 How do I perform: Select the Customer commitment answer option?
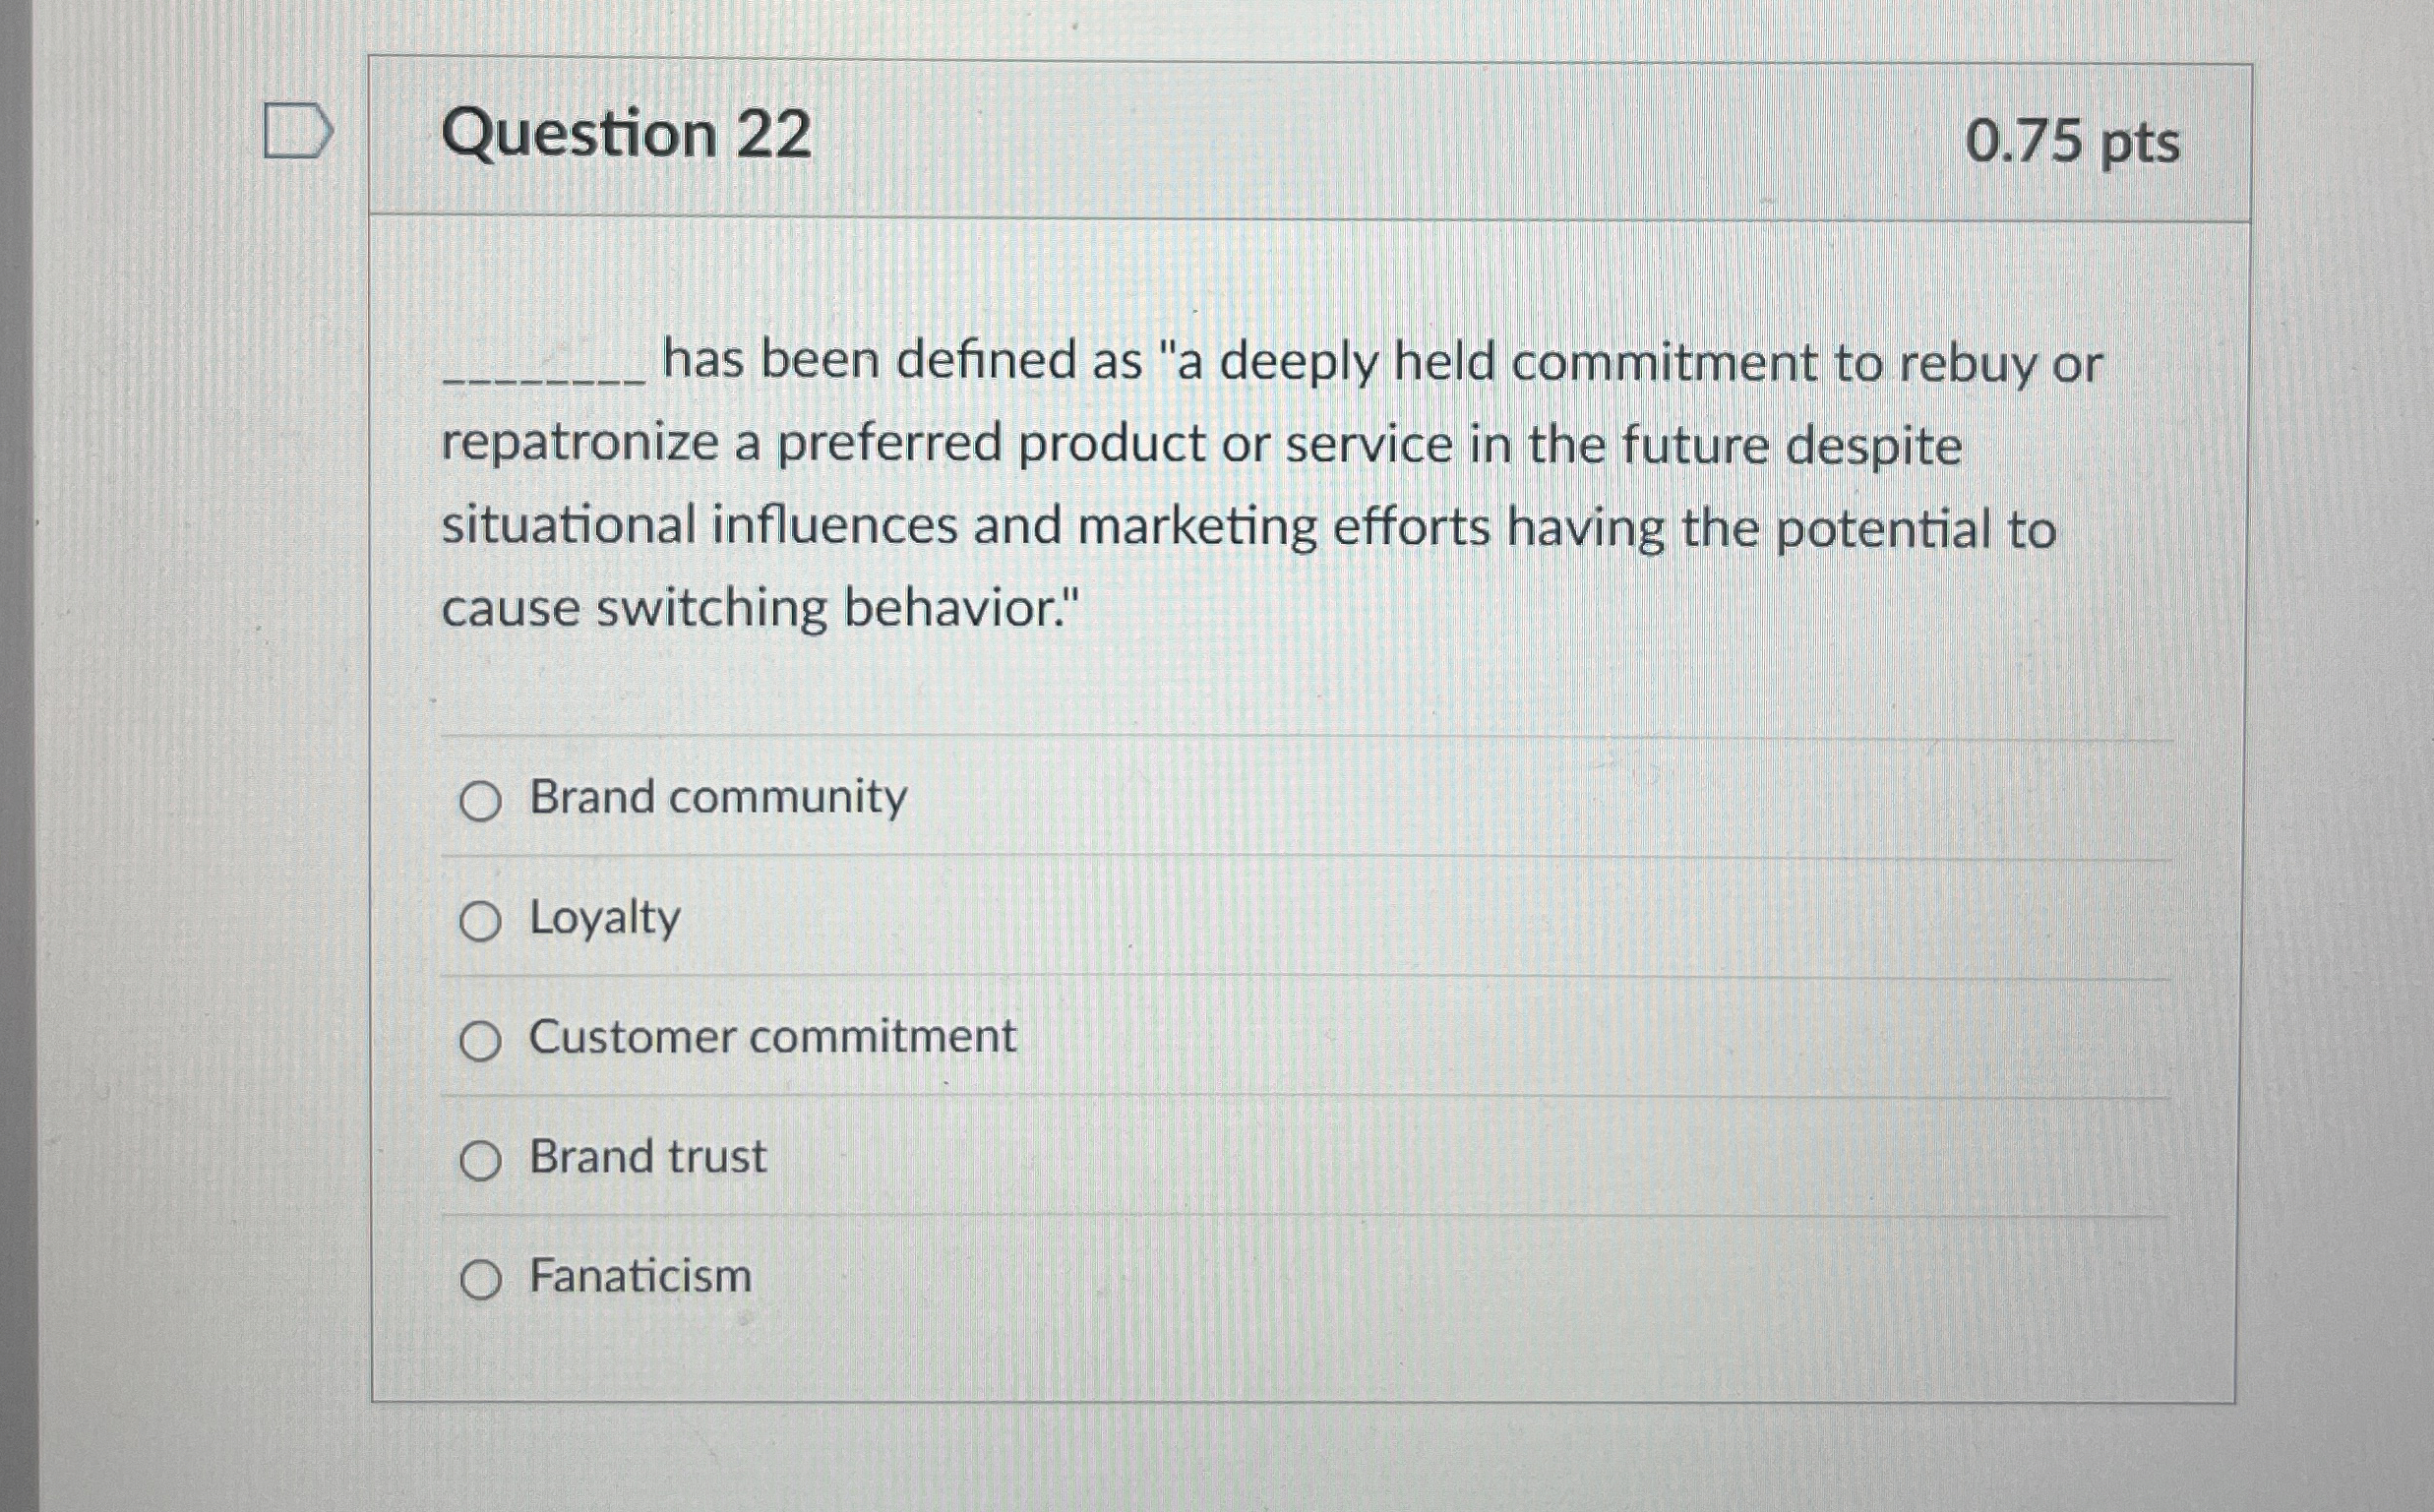tap(482, 1040)
